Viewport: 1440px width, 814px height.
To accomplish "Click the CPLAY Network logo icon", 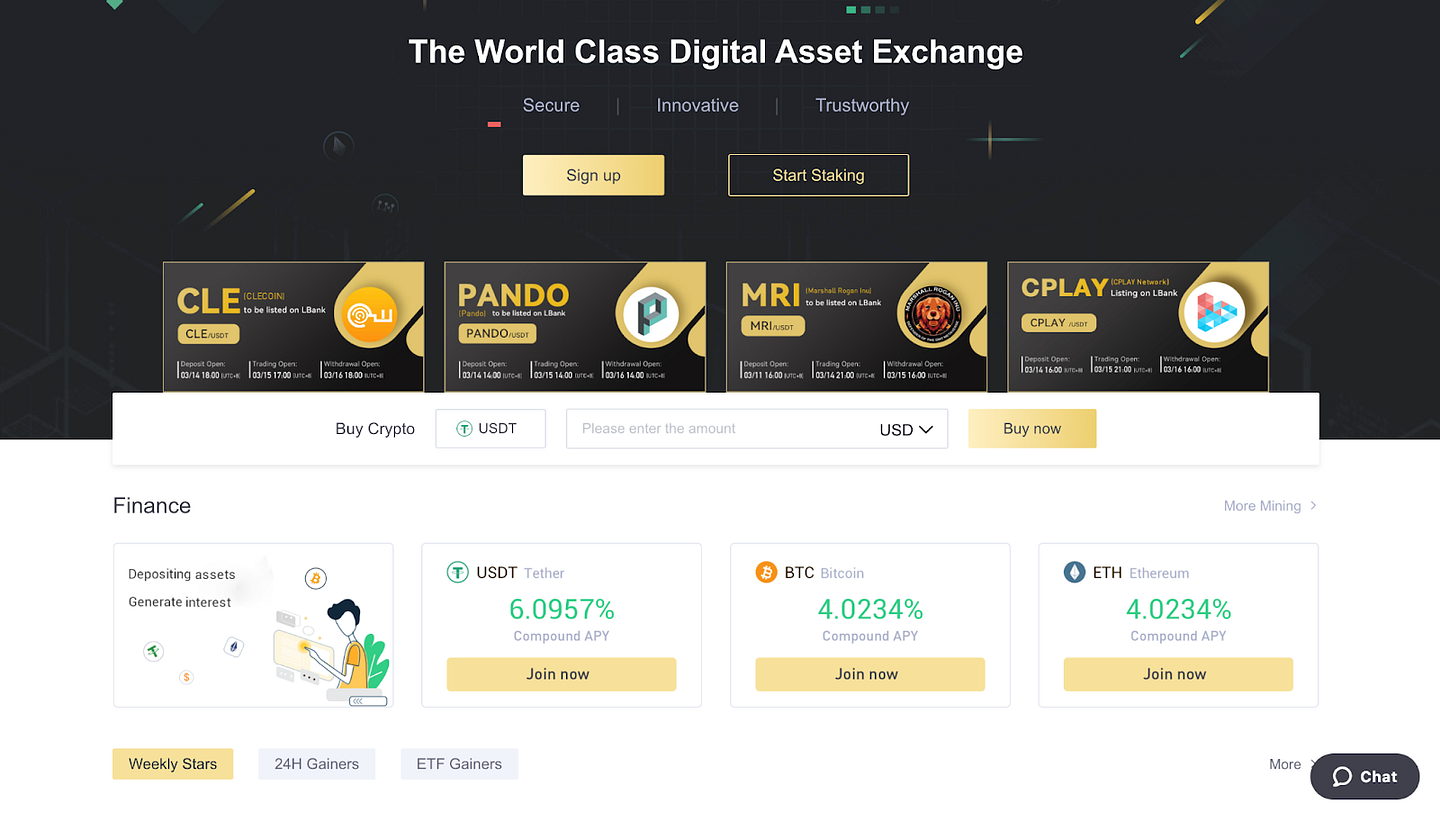I will tap(1214, 314).
